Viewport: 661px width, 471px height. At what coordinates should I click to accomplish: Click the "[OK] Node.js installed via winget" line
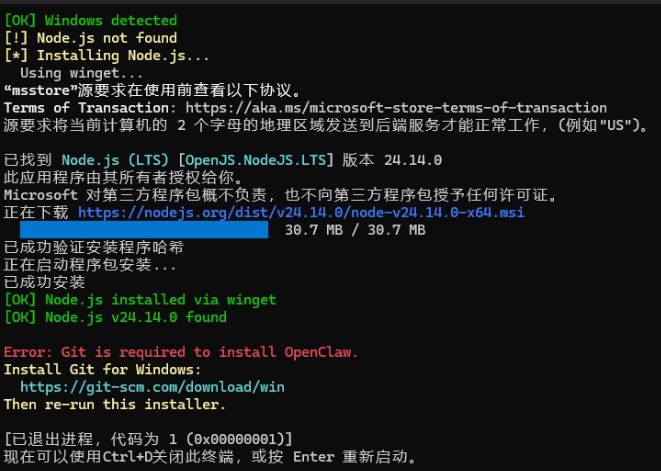click(140, 300)
